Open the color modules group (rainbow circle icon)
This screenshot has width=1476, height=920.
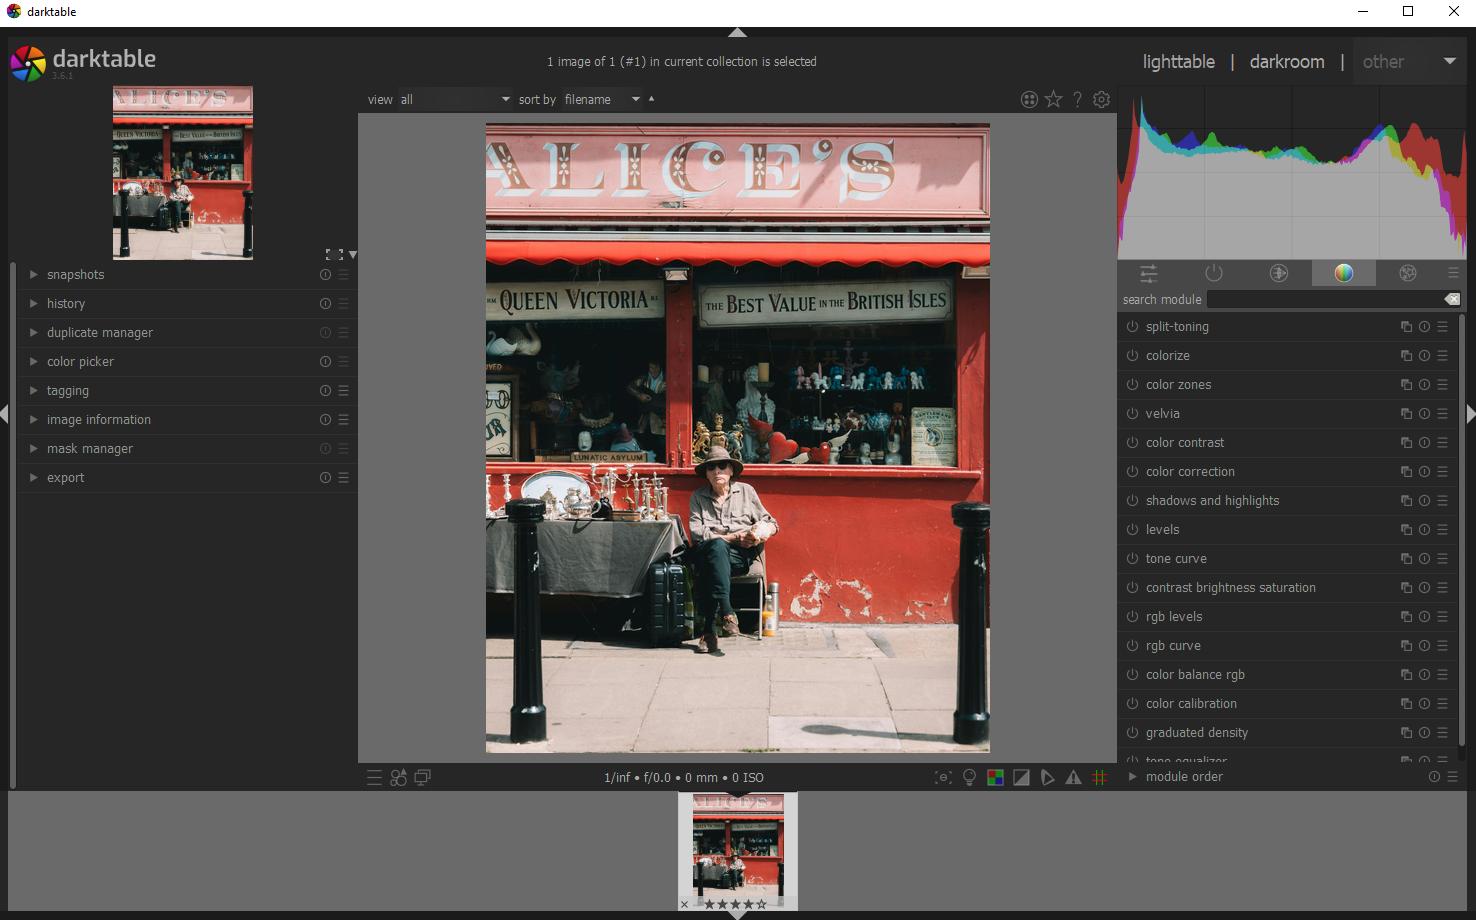coord(1344,272)
